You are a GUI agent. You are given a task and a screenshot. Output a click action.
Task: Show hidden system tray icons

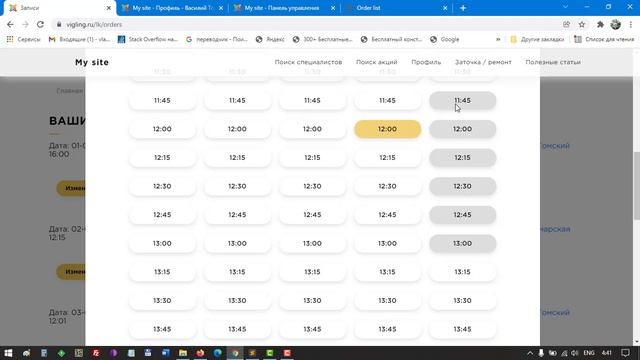click(530, 353)
